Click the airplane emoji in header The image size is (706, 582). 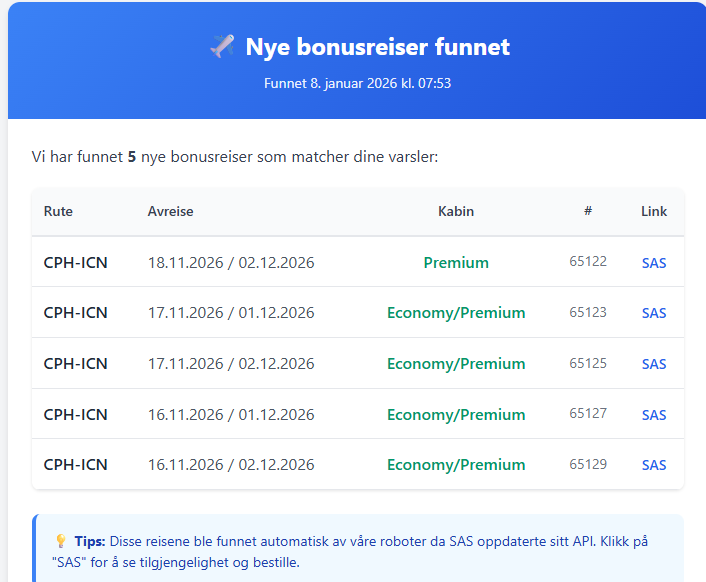pos(222,46)
